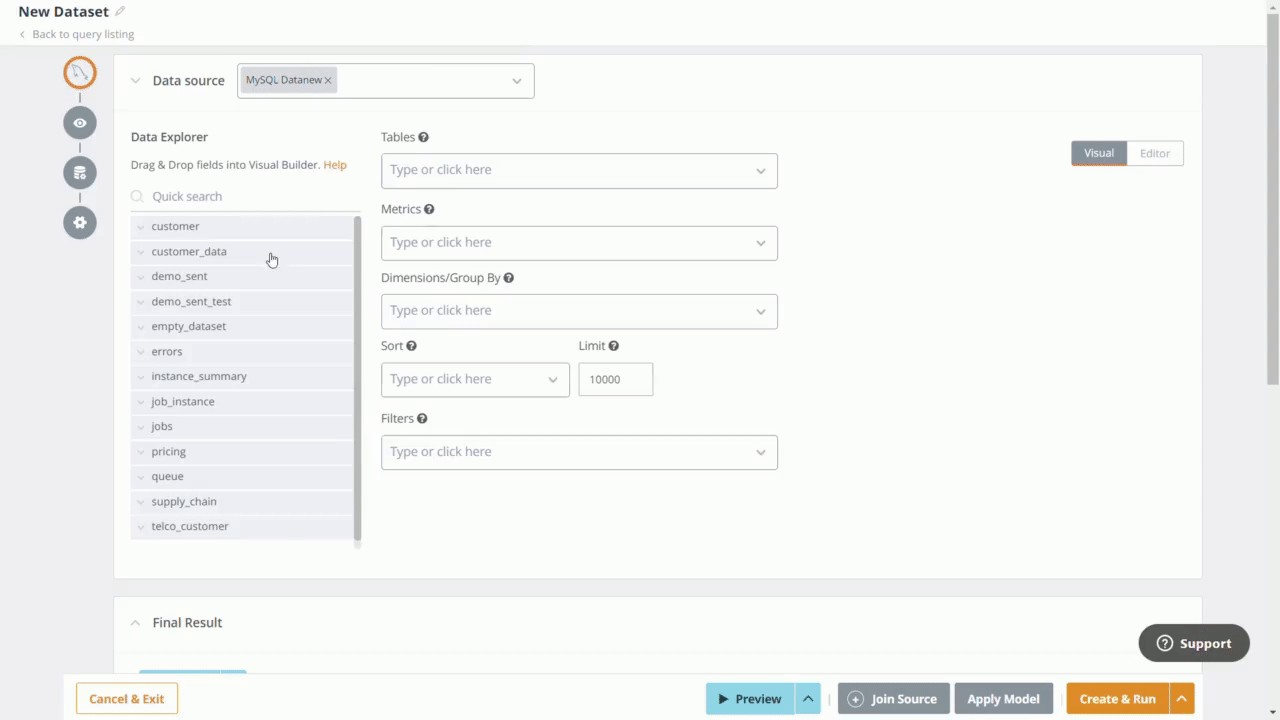Remove the MySQL Datanew source tag
This screenshot has width=1280, height=720.
click(327, 80)
